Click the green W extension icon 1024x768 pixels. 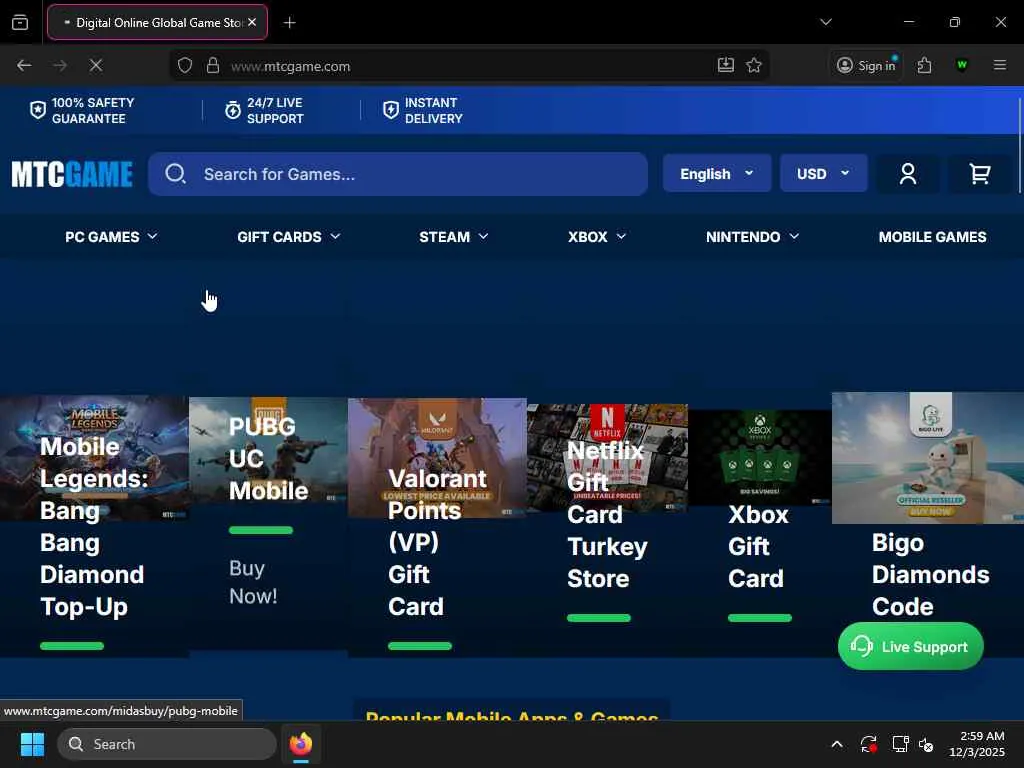click(961, 65)
